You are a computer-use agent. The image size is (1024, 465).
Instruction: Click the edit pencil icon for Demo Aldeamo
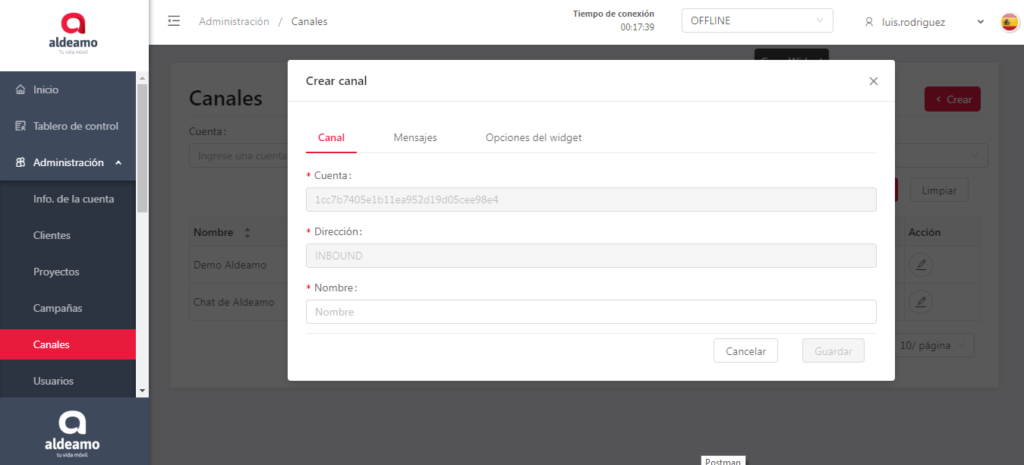[922, 265]
